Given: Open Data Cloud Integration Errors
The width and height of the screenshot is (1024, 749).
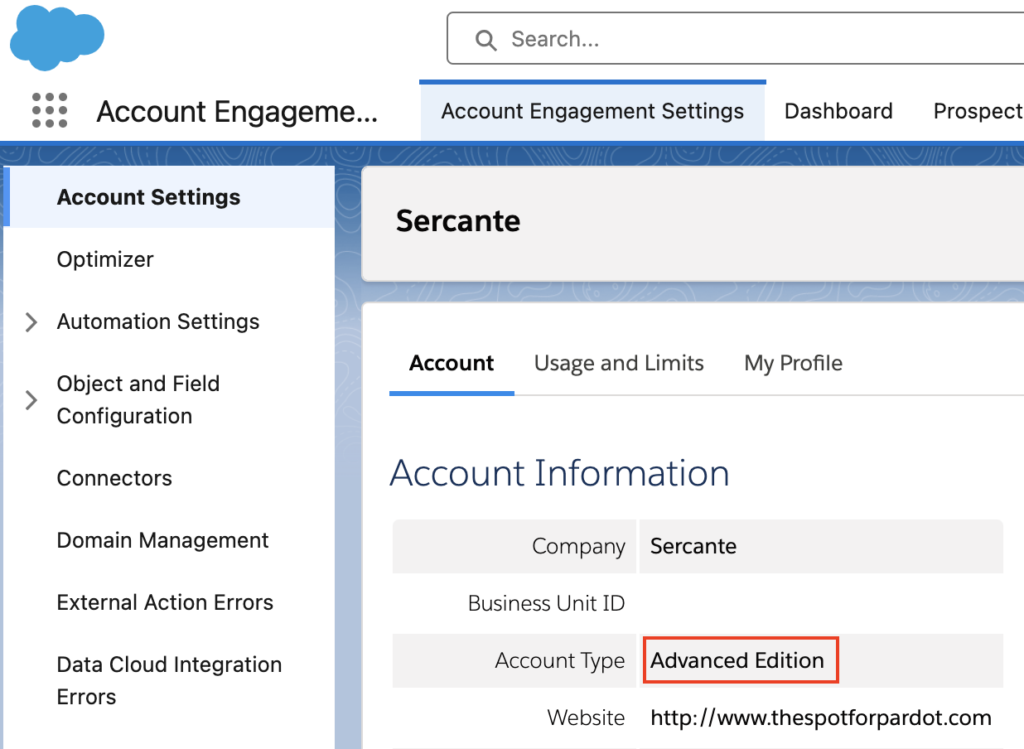Looking at the screenshot, I should (x=168, y=680).
